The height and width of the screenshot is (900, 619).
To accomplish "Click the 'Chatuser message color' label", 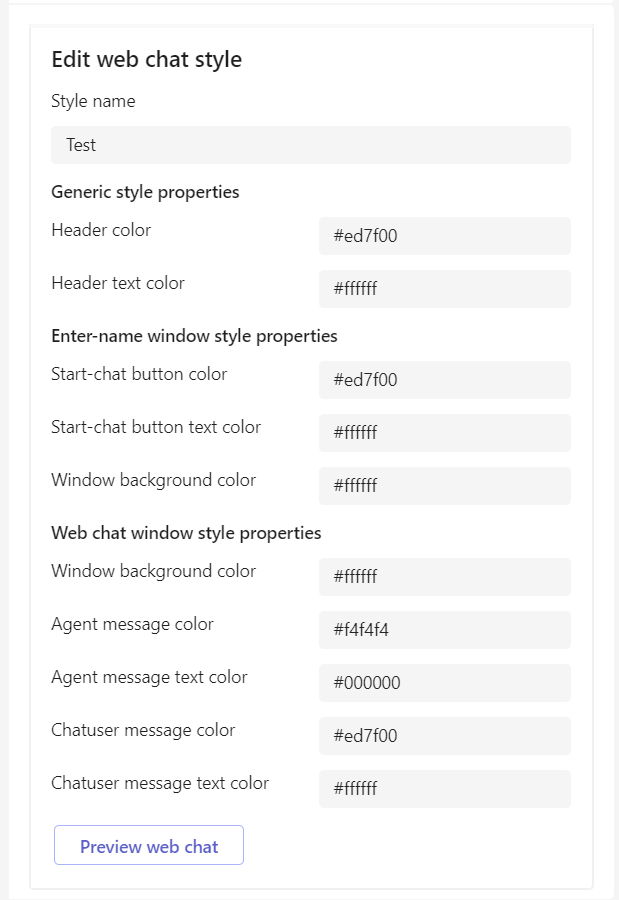I will tap(143, 730).
